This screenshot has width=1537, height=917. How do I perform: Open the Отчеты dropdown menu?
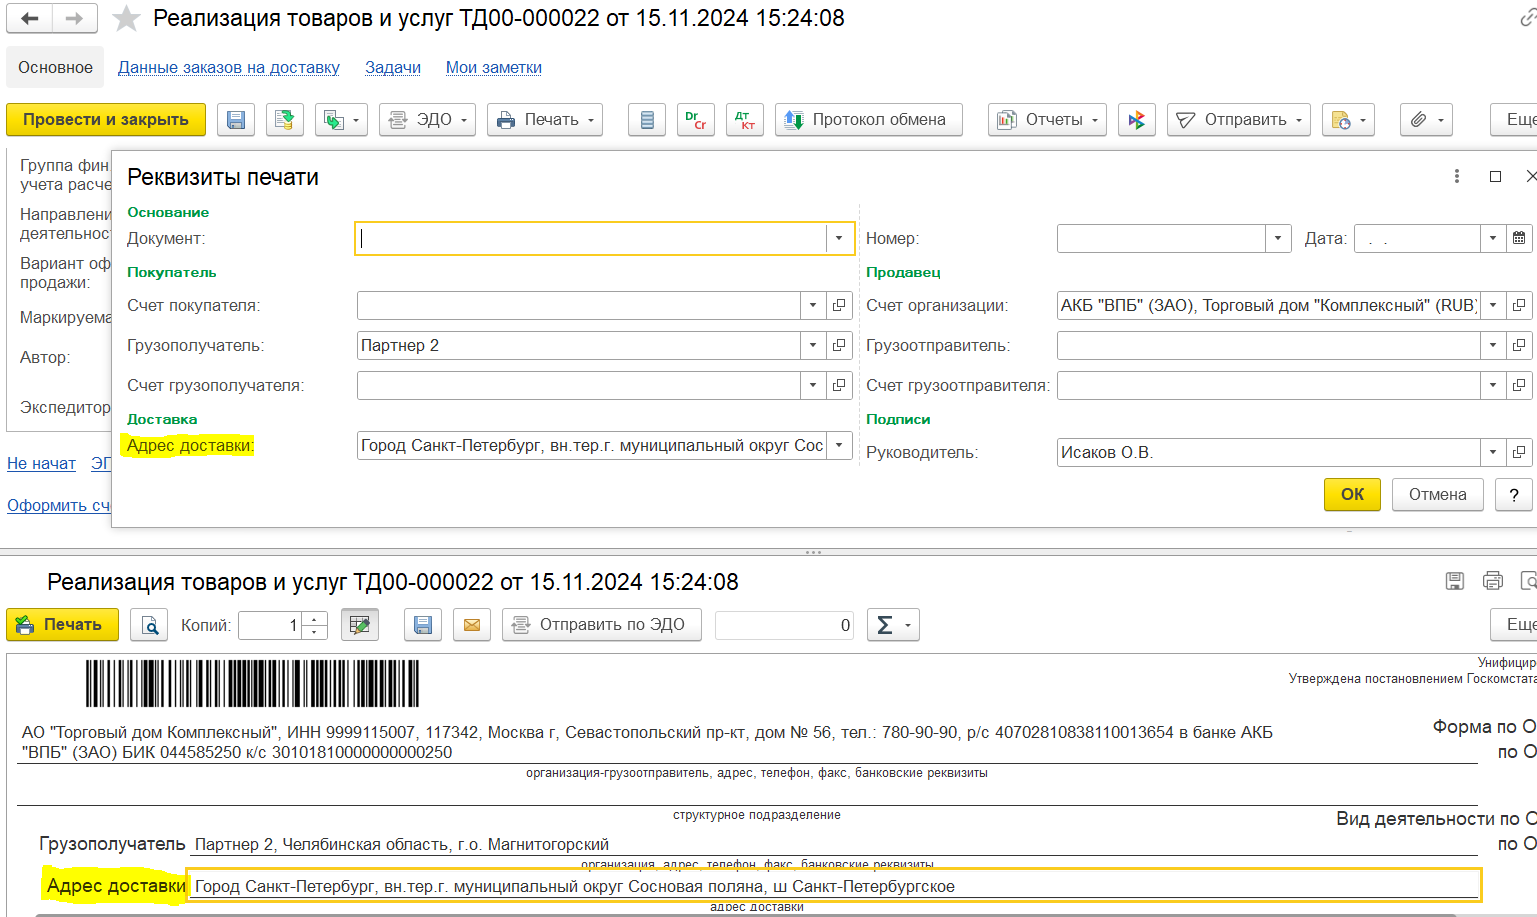point(1047,120)
